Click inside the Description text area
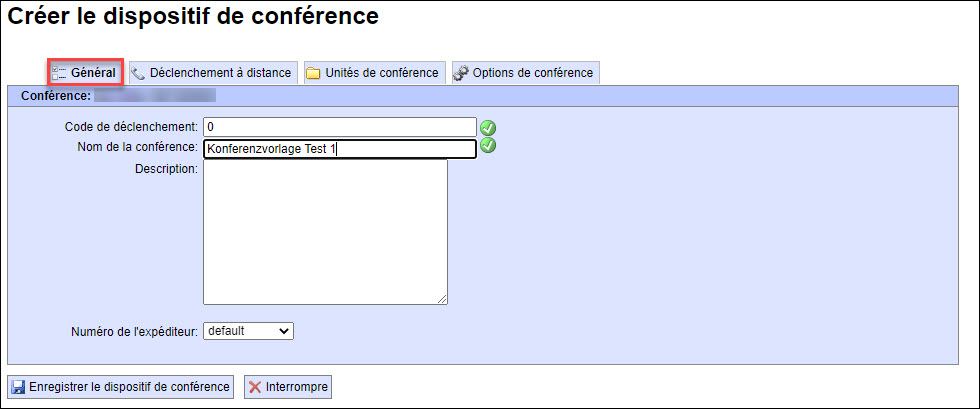Viewport: 980px width, 409px height. pyautogui.click(x=325, y=232)
